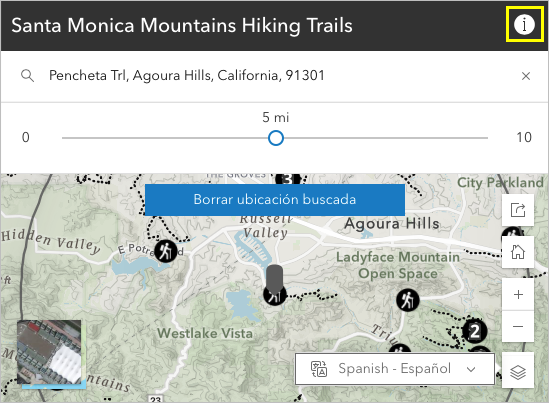This screenshot has width=549, height=403.
Task: Open the share map icon
Action: click(x=518, y=210)
